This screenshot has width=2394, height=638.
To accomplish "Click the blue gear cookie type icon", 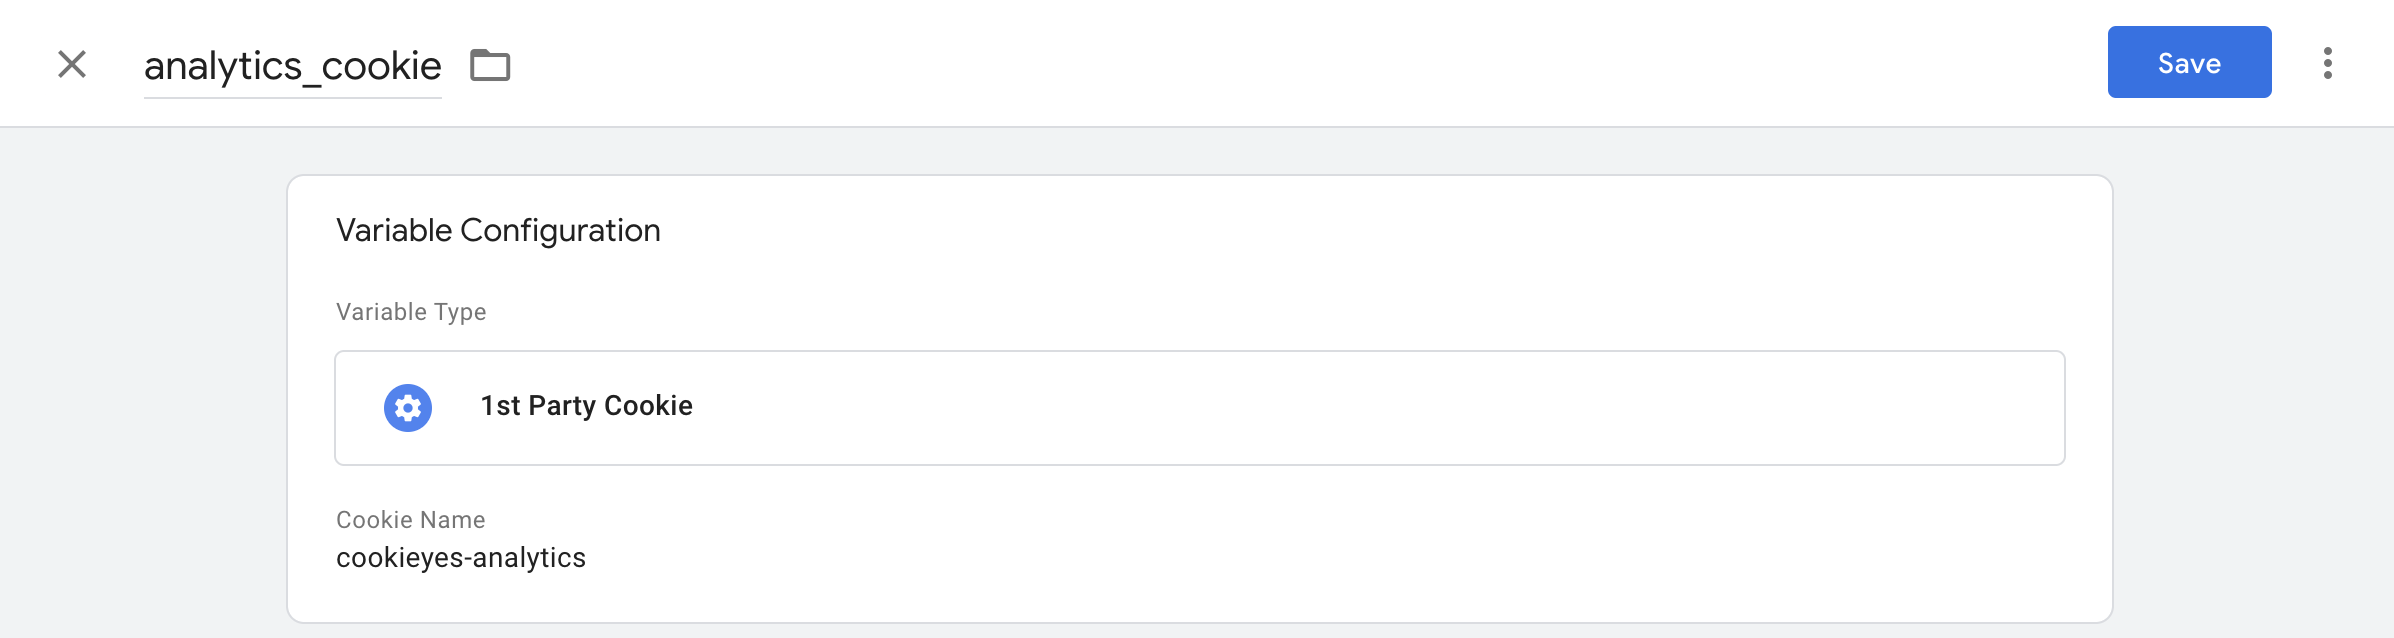I will pyautogui.click(x=408, y=408).
